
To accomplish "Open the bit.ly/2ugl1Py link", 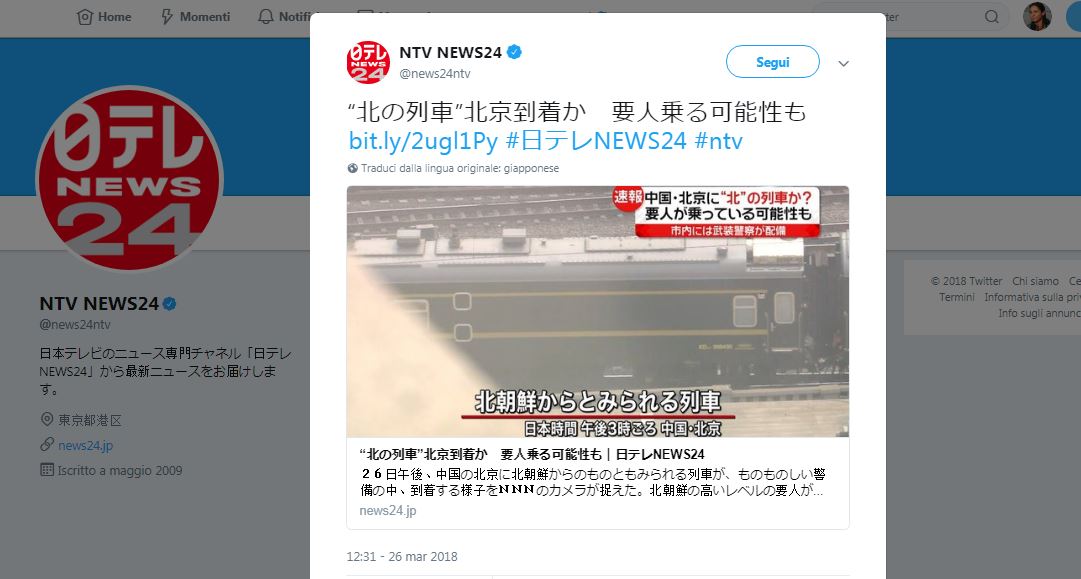I will pos(423,141).
